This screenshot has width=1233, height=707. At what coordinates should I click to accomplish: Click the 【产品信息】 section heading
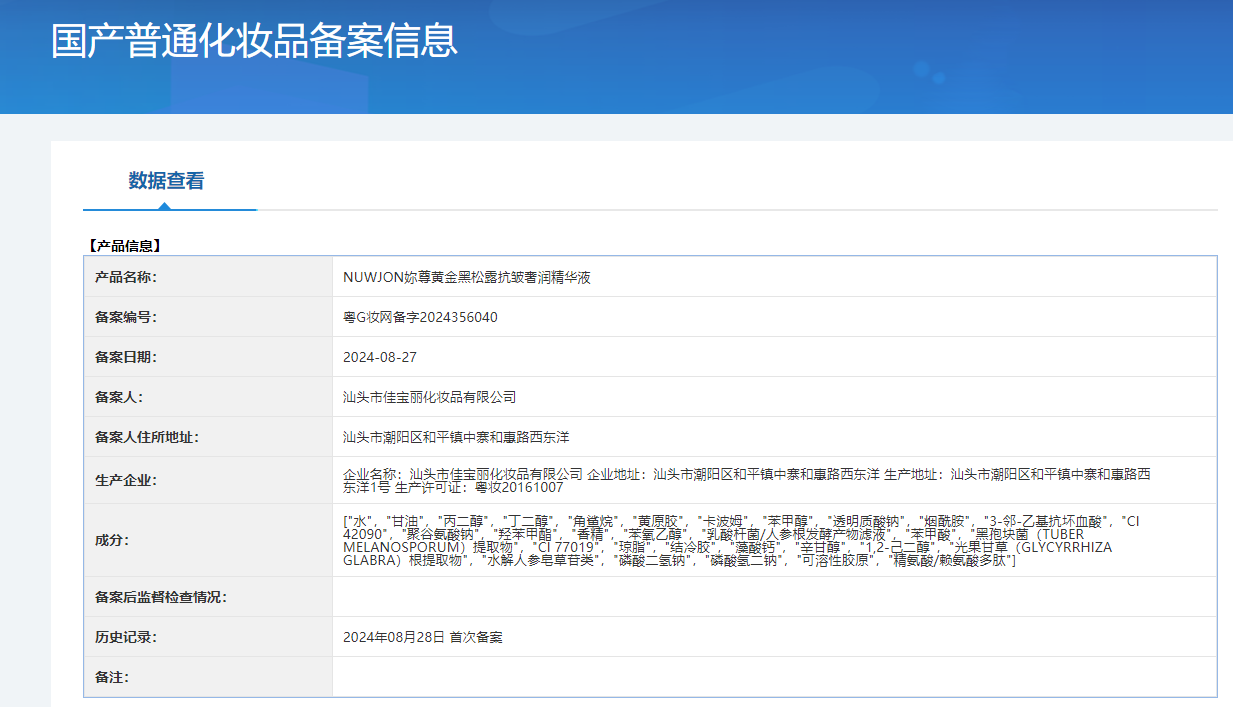[x=124, y=246]
